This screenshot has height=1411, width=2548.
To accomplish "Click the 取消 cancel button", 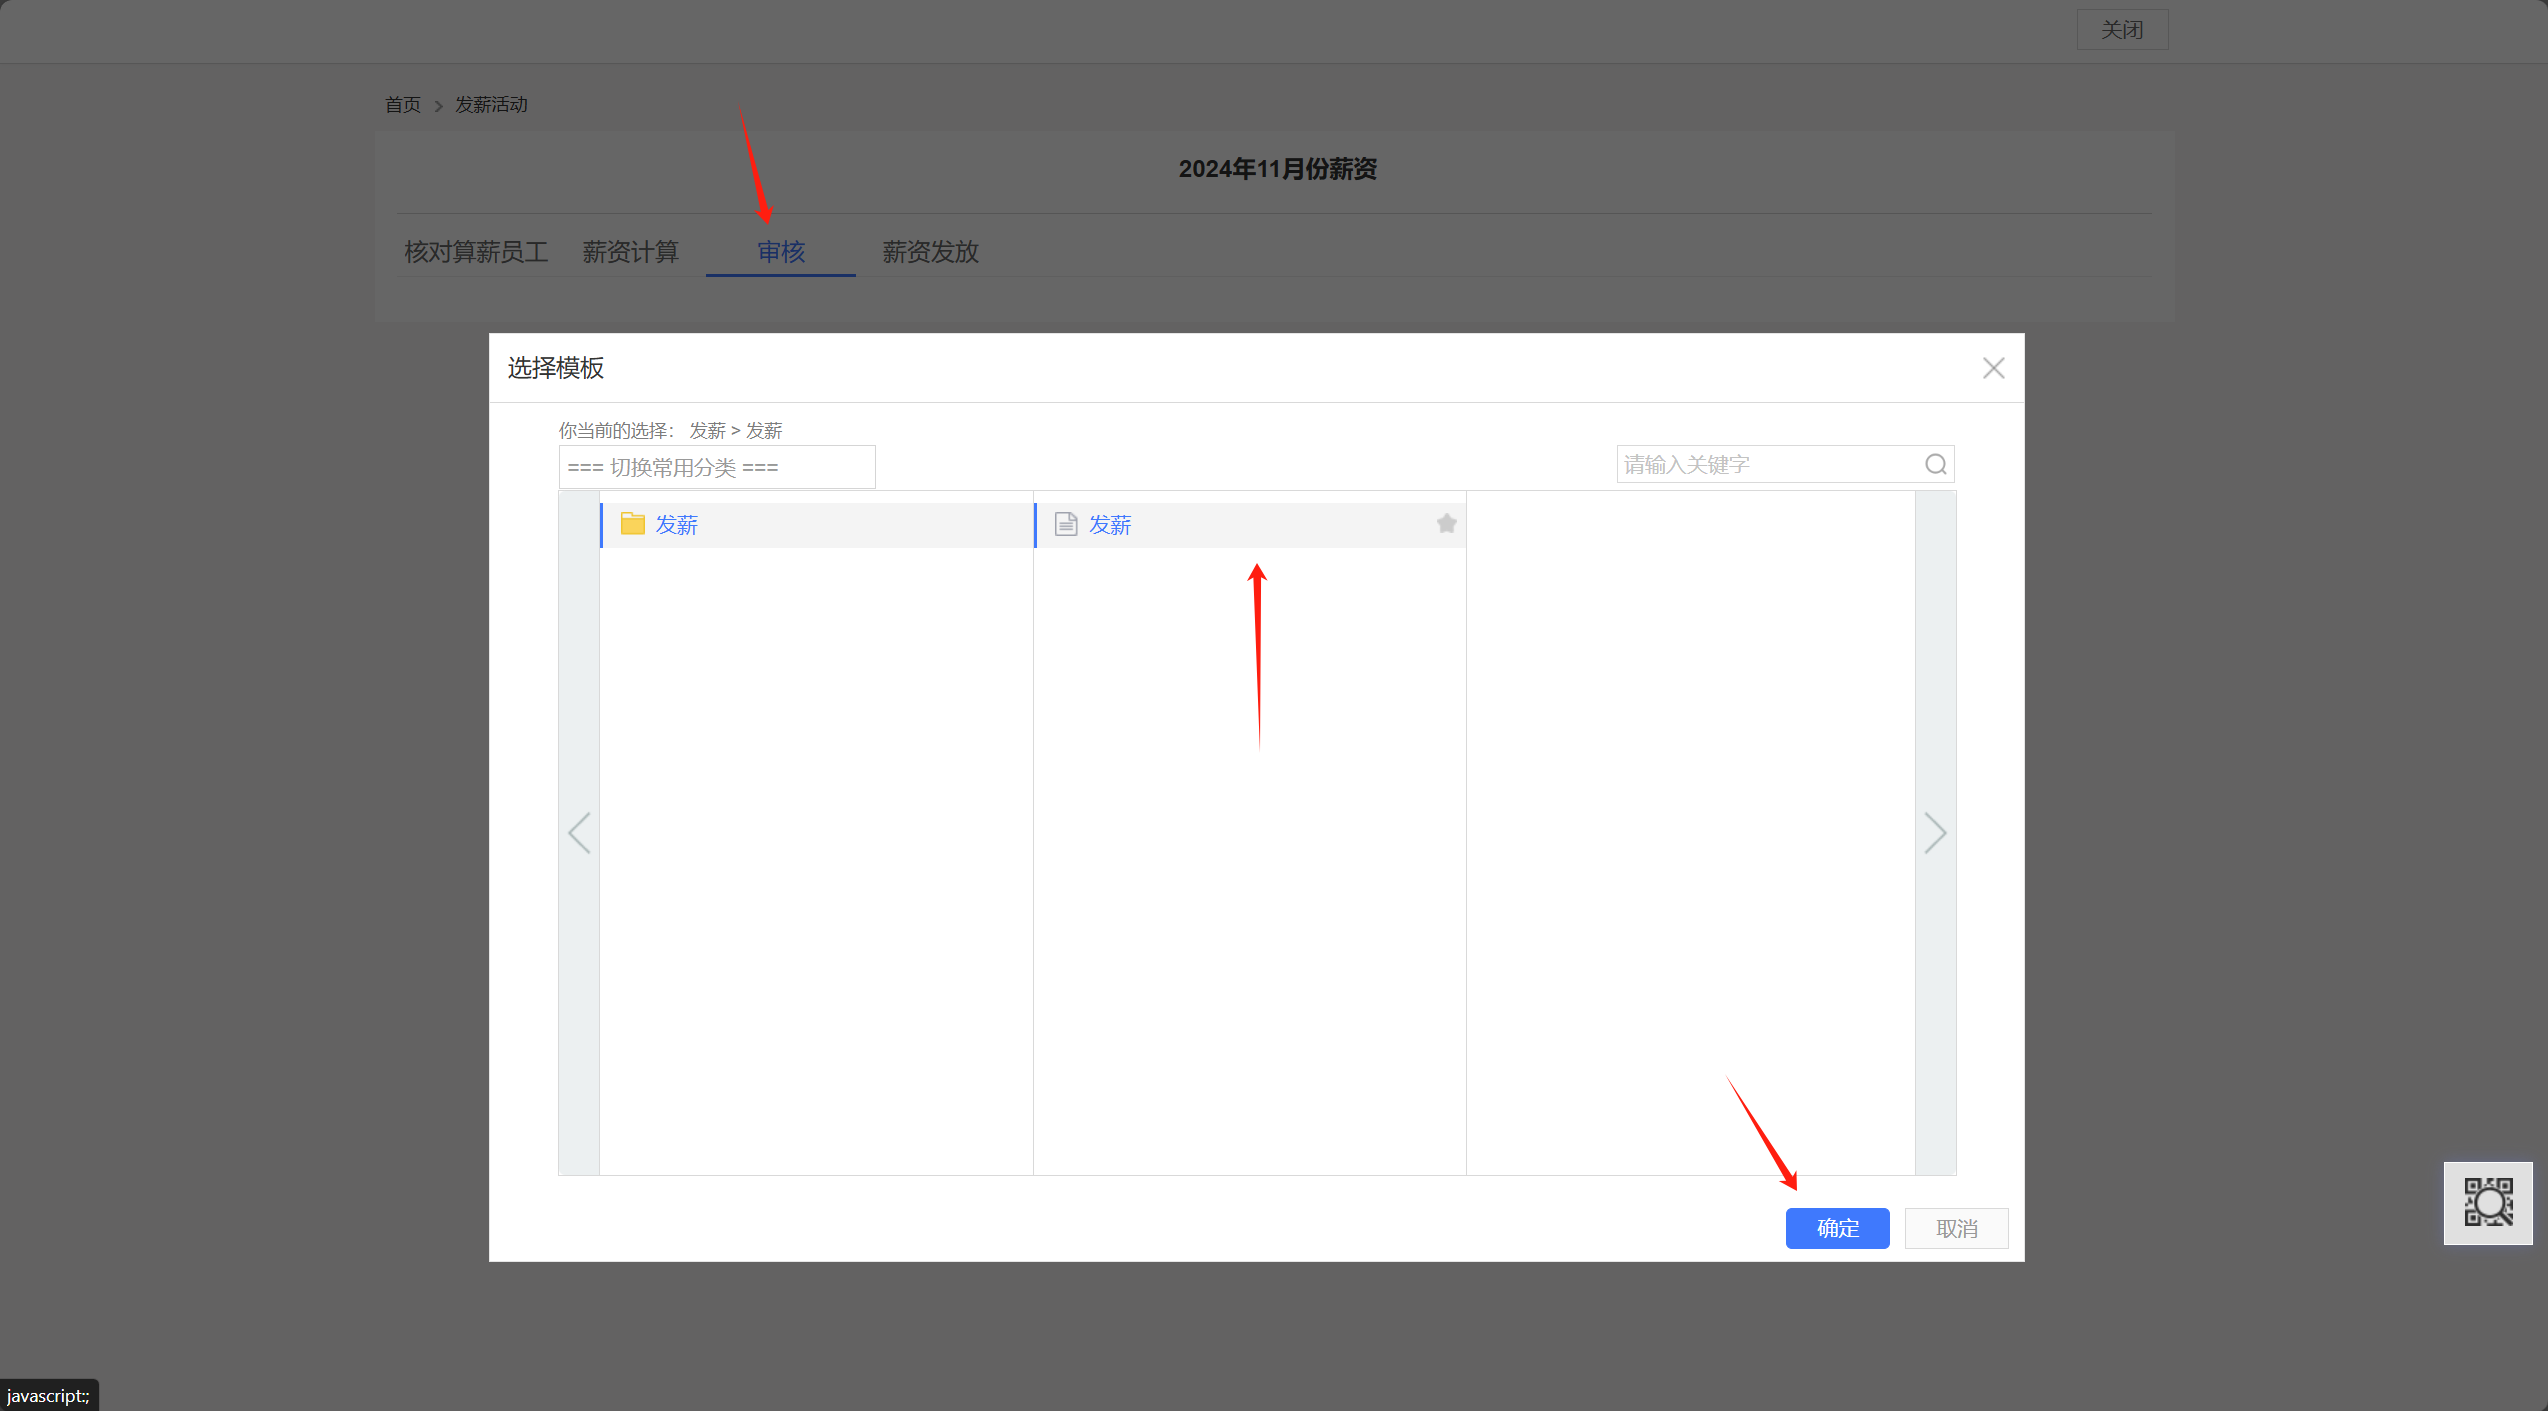I will [x=1956, y=1228].
